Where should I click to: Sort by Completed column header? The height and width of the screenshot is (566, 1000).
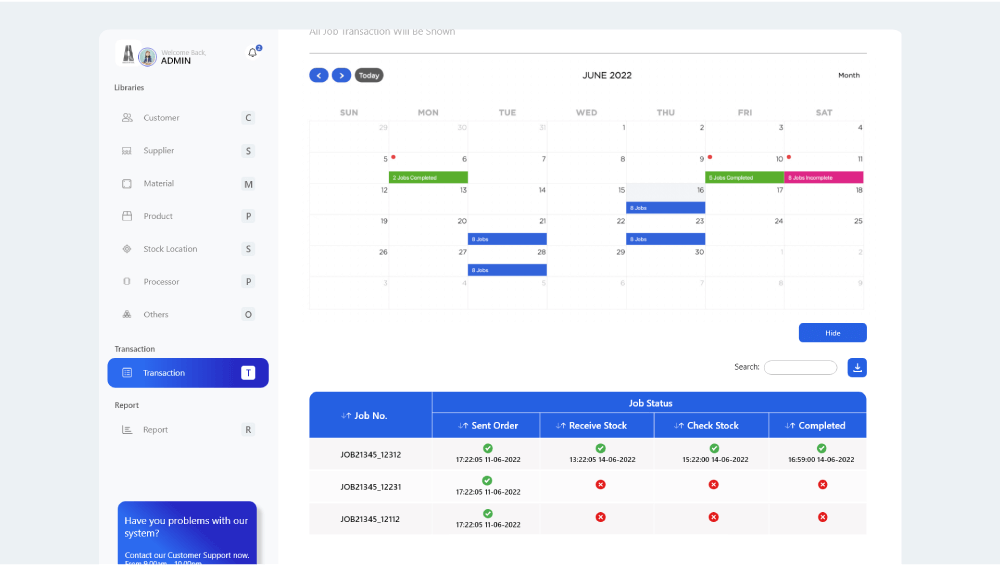pos(815,426)
